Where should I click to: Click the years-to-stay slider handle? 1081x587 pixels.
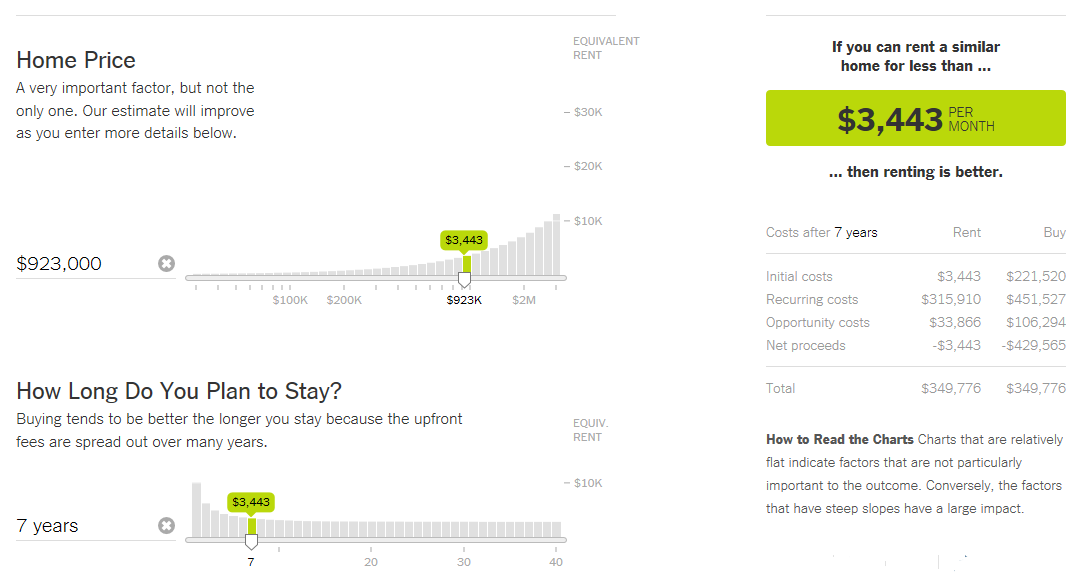(252, 541)
